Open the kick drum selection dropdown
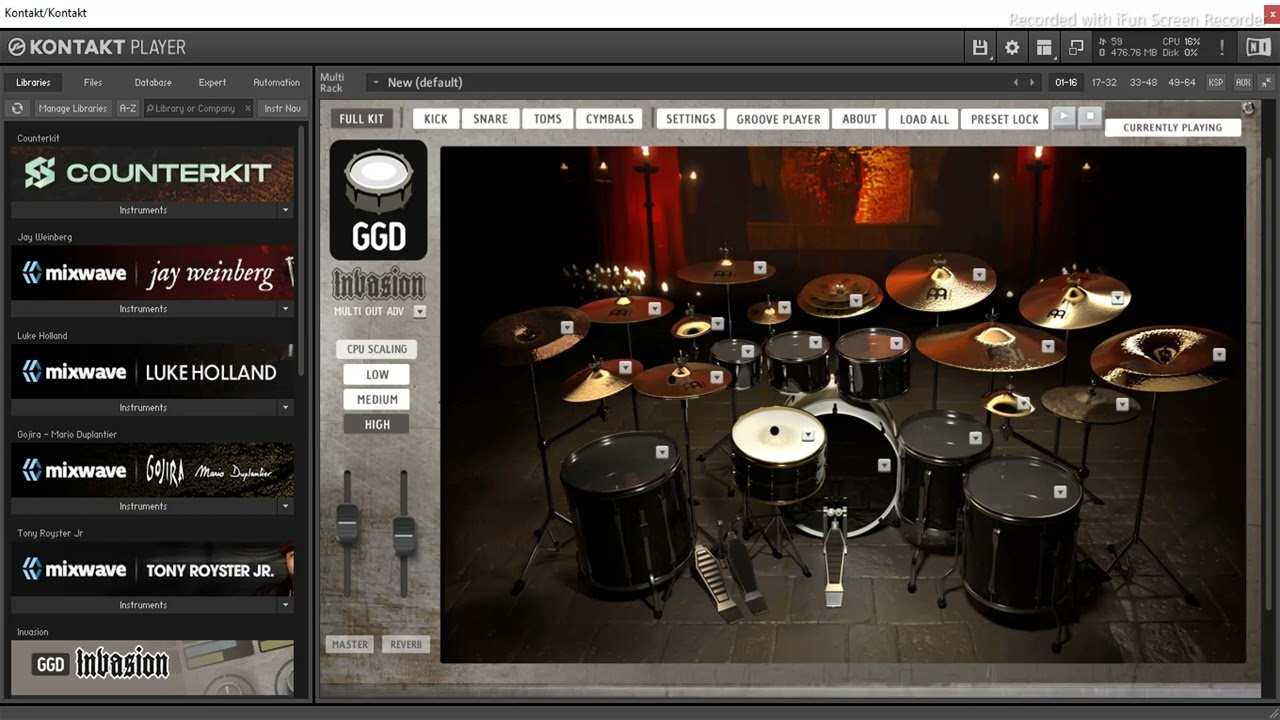 884,465
